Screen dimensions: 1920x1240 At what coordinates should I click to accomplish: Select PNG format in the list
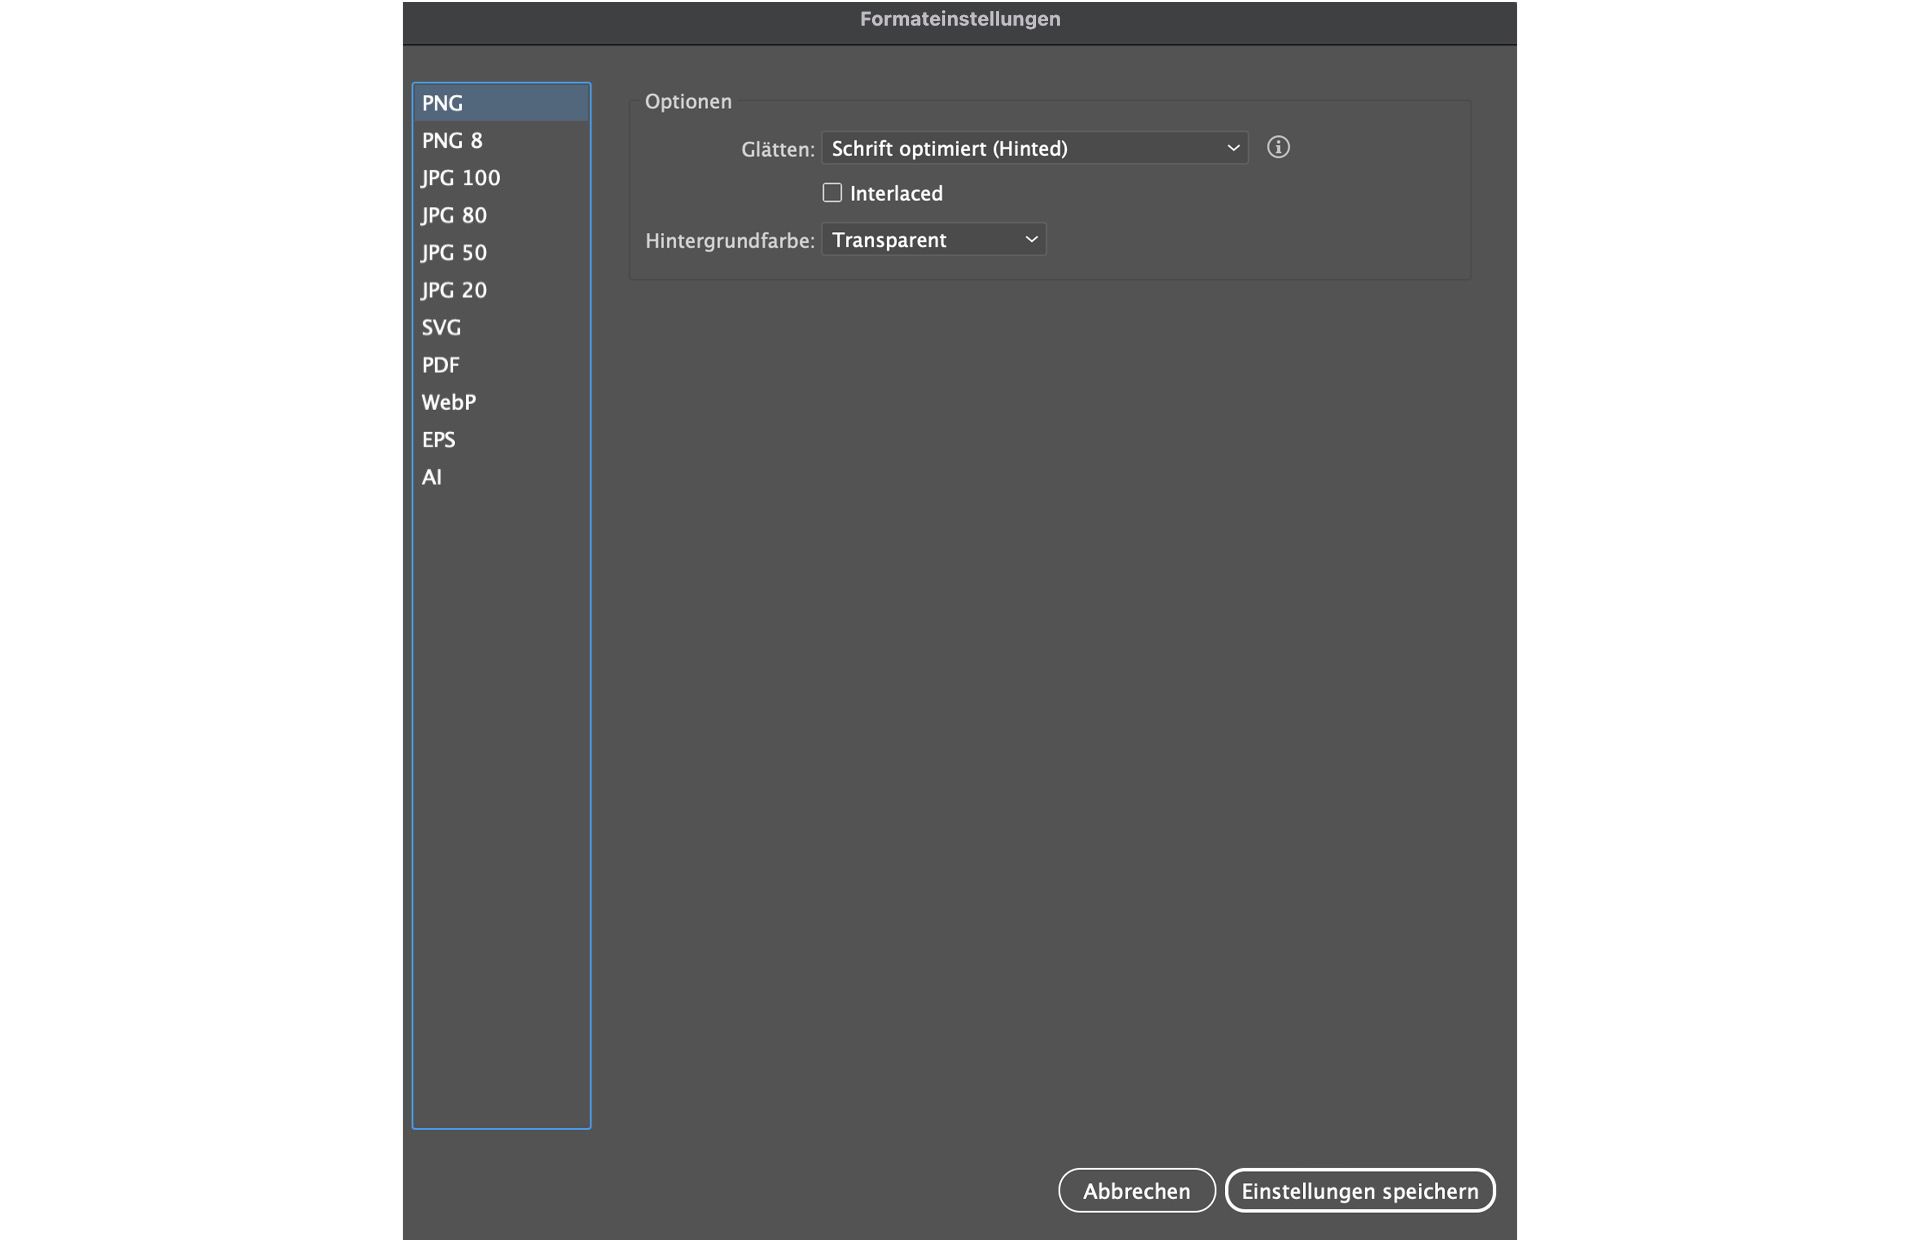coord(442,103)
